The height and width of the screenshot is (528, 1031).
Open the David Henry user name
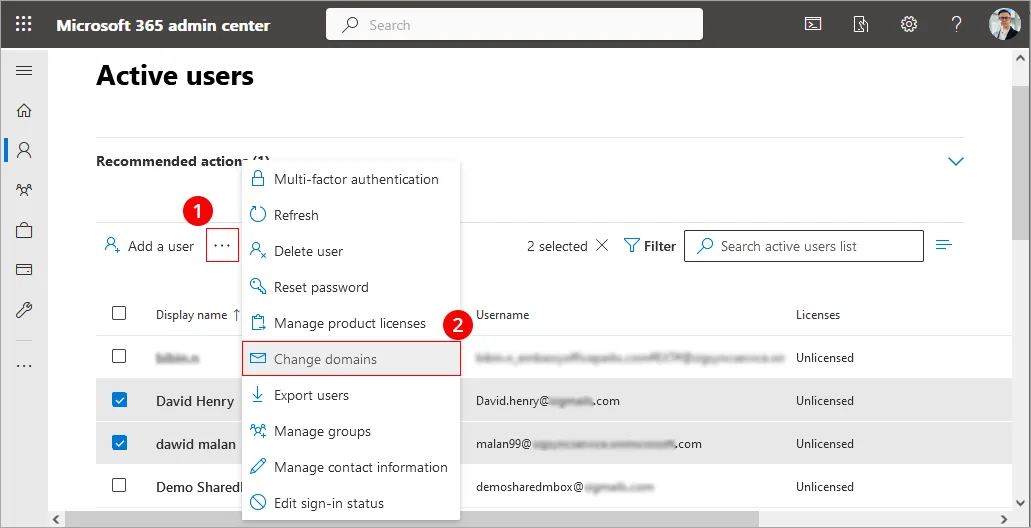195,400
